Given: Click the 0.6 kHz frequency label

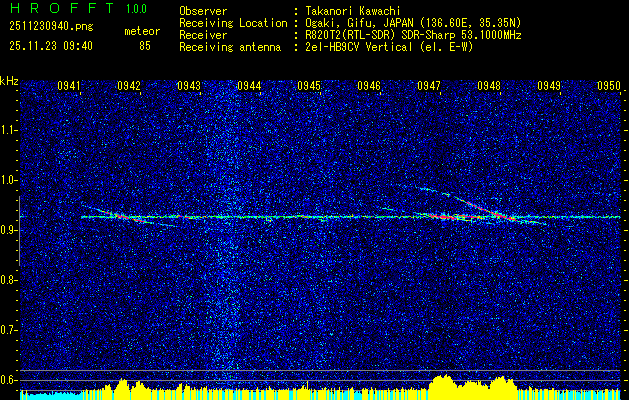Looking at the screenshot, I should click(x=9, y=380).
